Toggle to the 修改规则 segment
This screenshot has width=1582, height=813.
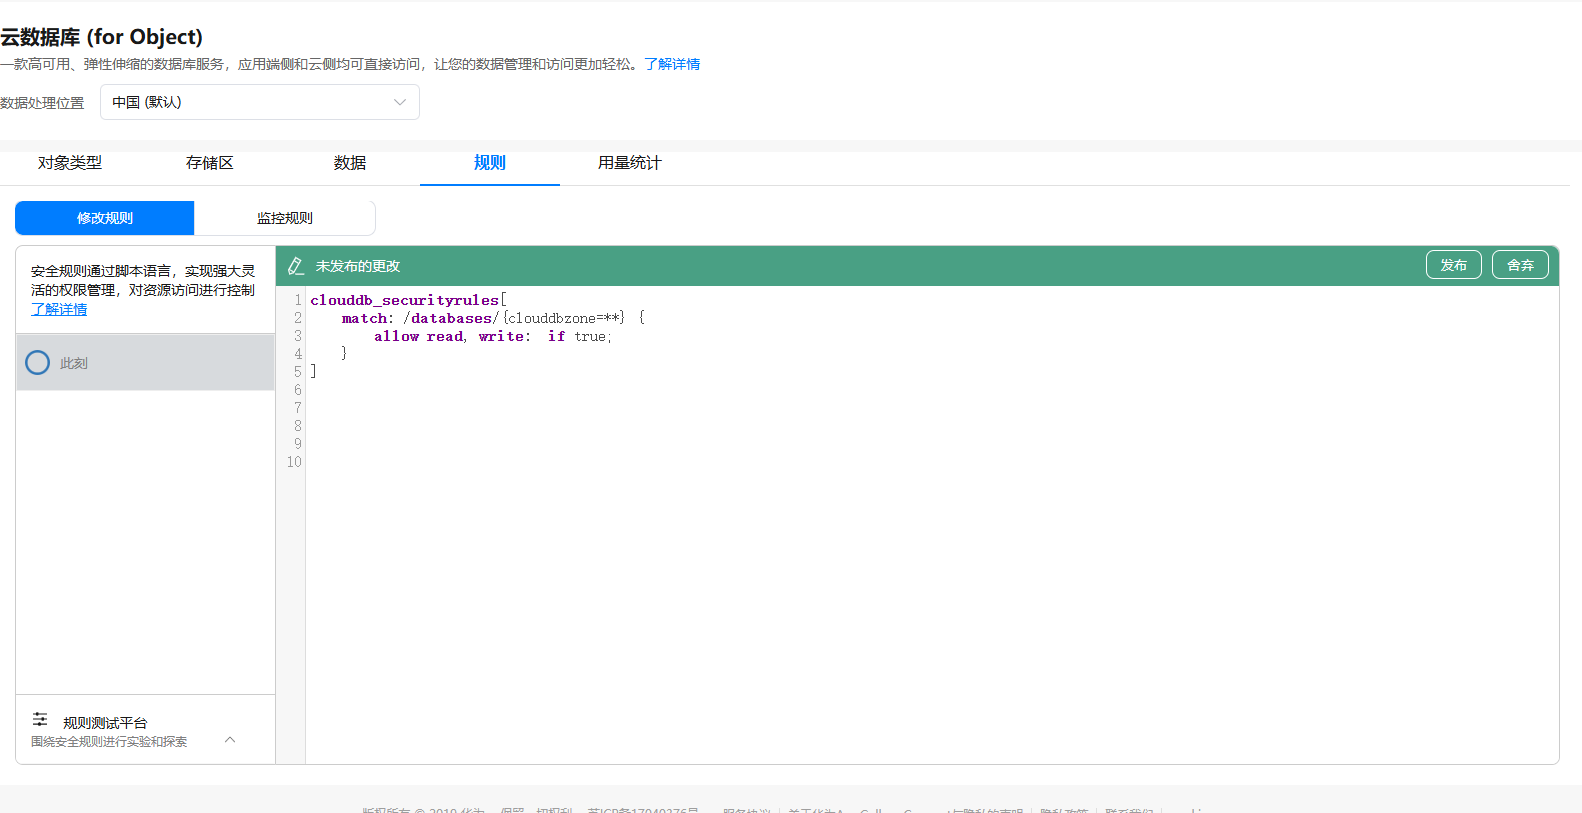105,218
